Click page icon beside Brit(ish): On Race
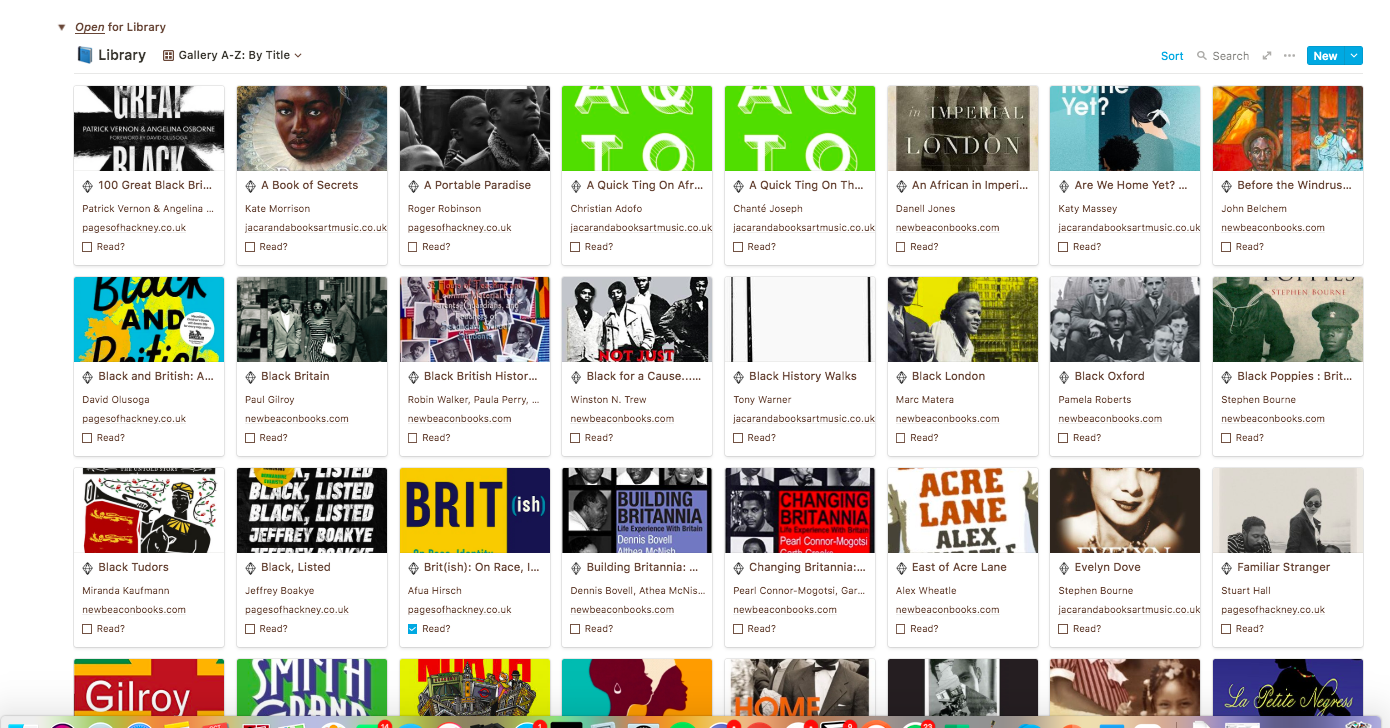The image size is (1390, 728). tap(413, 568)
